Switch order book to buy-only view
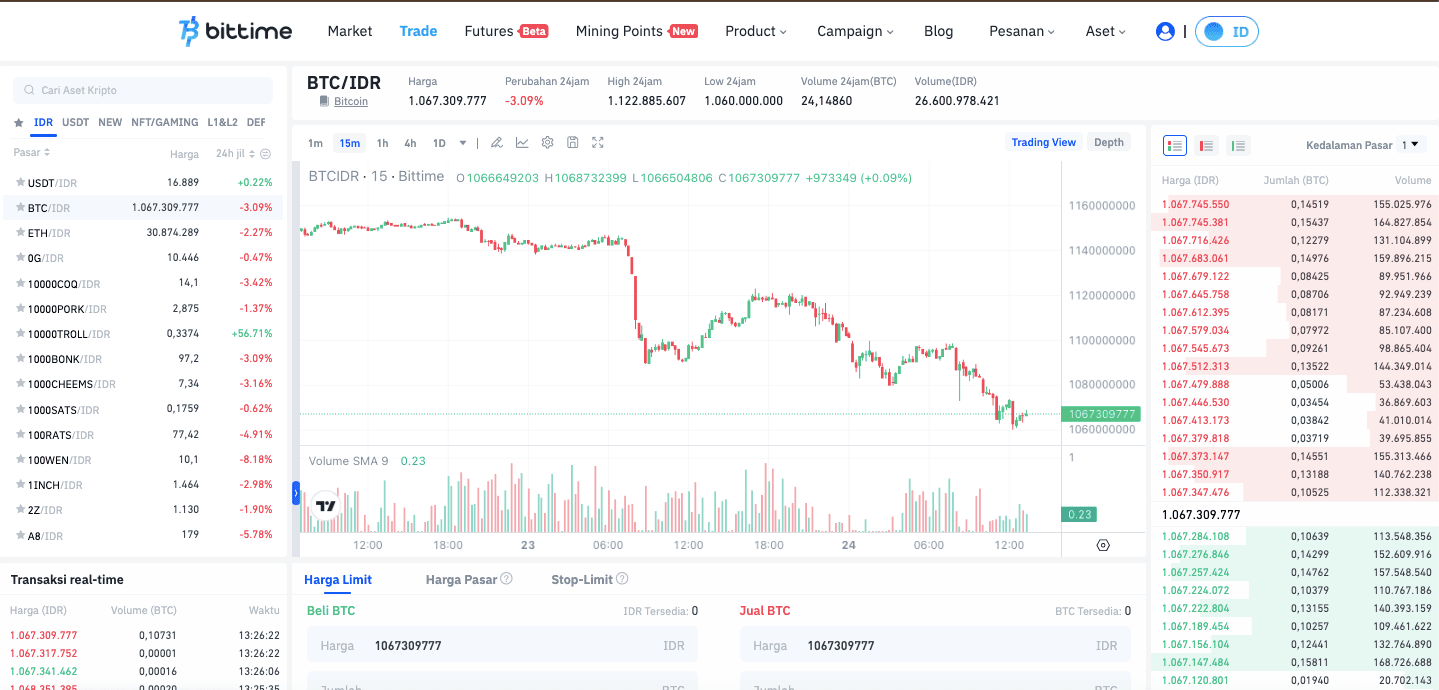The width and height of the screenshot is (1439, 690). 1238,145
